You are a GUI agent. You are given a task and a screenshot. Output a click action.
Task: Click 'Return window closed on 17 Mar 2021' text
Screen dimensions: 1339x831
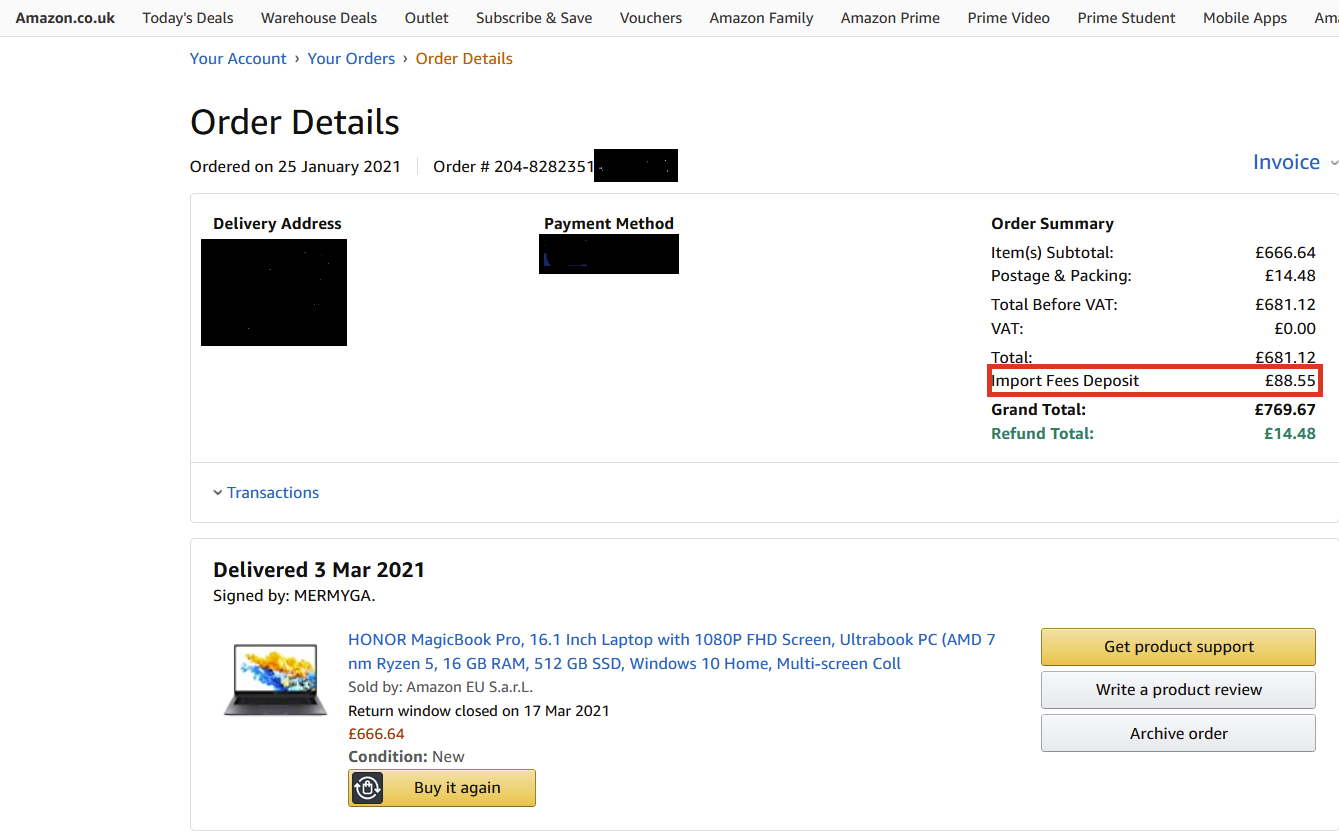(478, 711)
